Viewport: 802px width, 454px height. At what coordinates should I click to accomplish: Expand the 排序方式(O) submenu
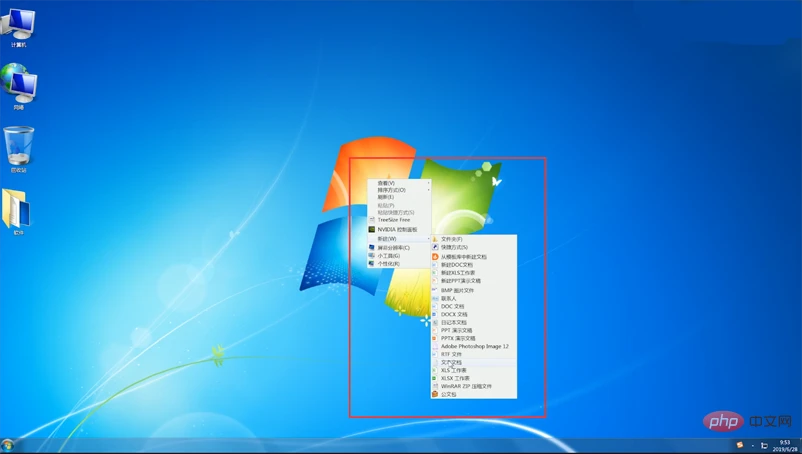point(399,190)
